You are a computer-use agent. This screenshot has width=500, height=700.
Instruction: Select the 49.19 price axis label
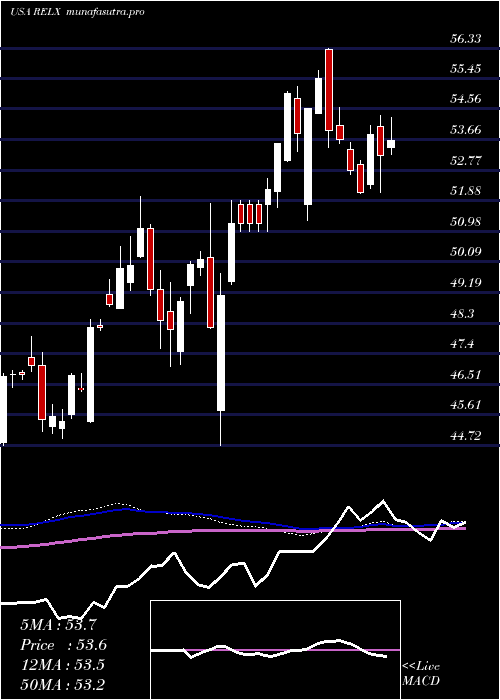tap(465, 283)
